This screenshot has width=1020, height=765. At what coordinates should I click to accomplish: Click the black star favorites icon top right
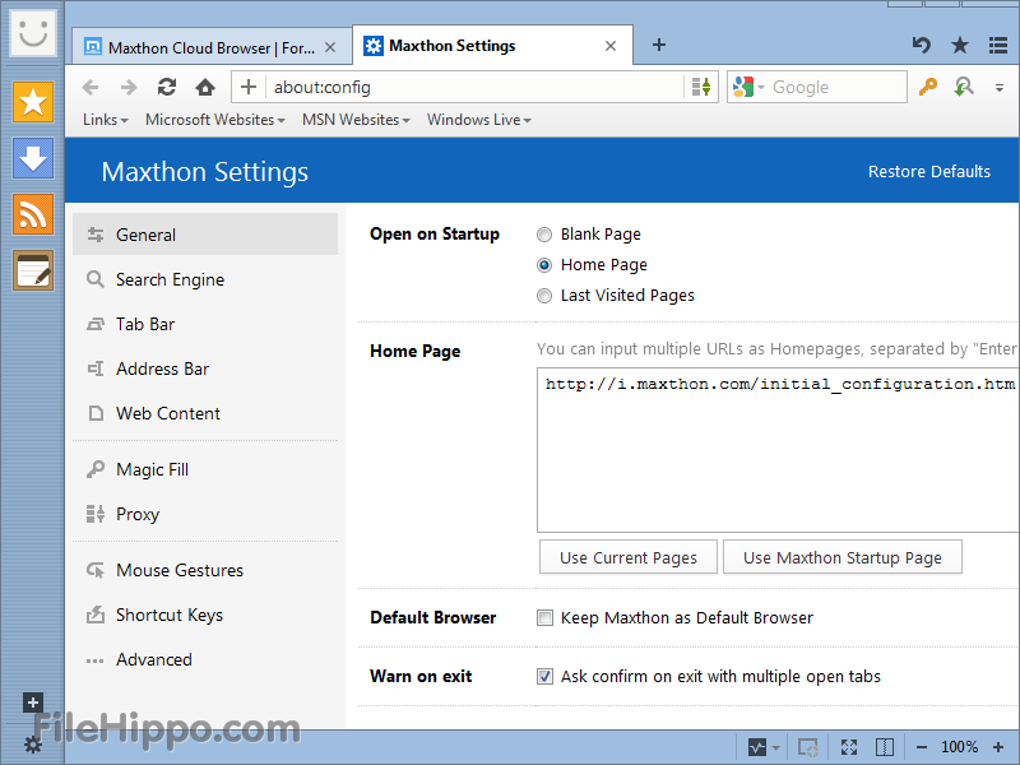coord(960,45)
